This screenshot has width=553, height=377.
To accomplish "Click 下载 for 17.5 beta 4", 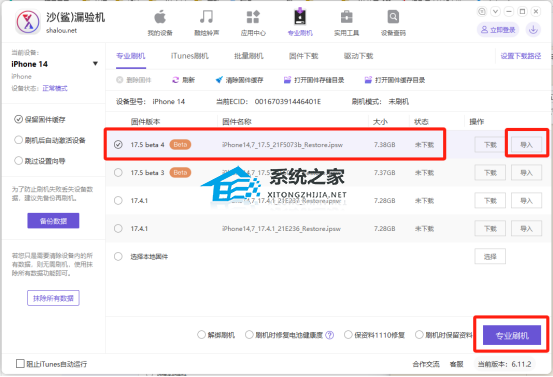I will 490,145.
